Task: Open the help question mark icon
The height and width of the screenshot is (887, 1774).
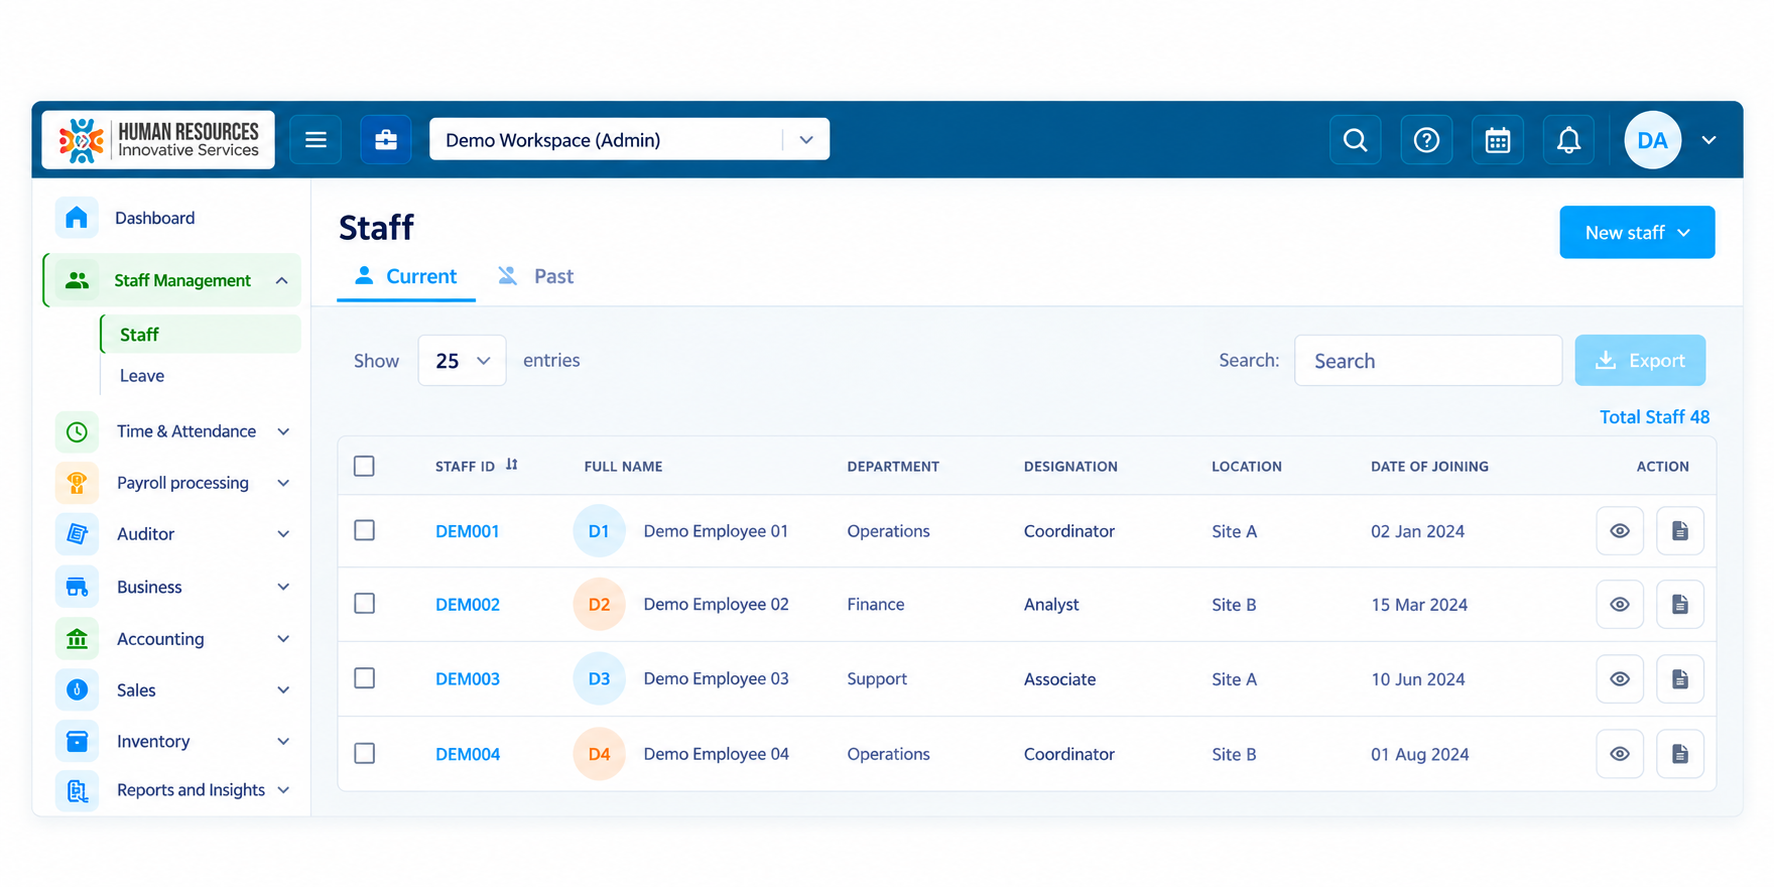Action: pos(1426,140)
